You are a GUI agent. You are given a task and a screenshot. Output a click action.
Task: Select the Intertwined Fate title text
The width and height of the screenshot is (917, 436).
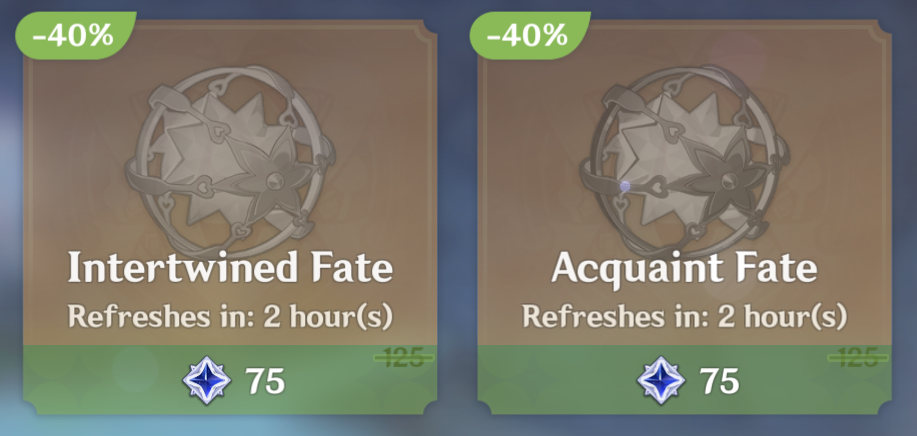coord(229,268)
